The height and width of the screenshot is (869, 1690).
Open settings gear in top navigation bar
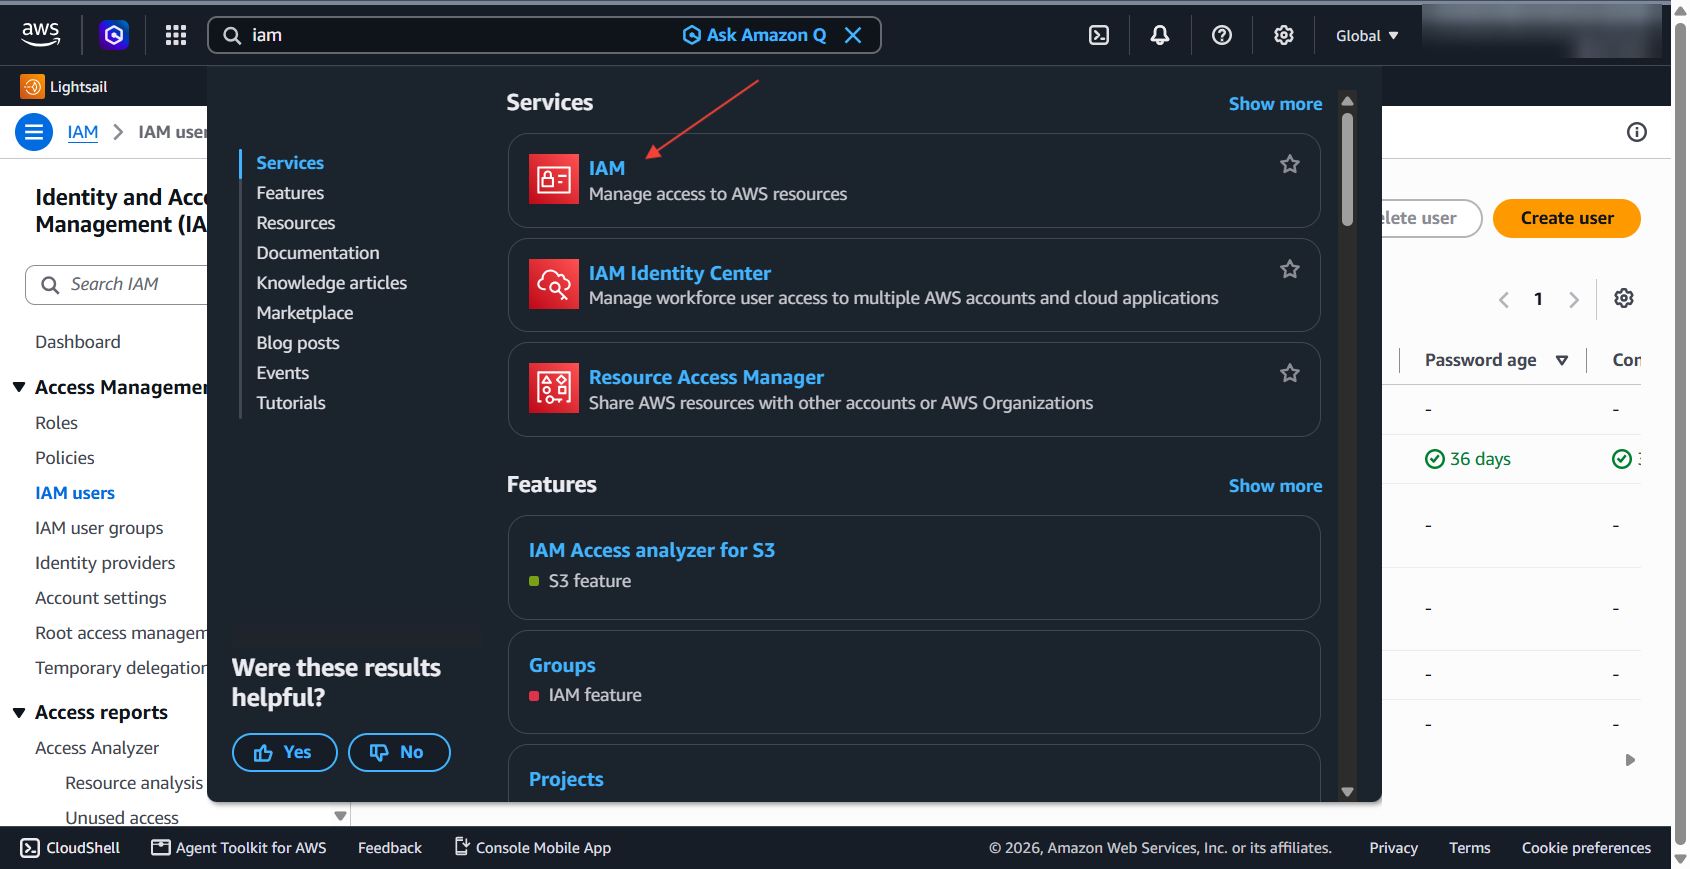[x=1284, y=35]
